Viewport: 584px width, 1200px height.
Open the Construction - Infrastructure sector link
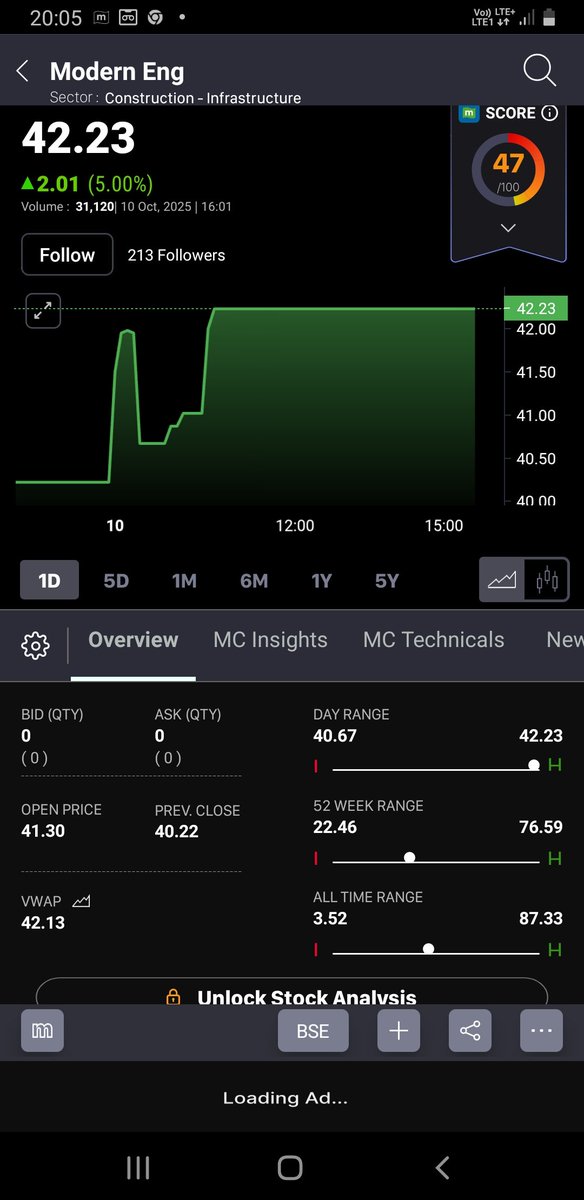tap(203, 98)
